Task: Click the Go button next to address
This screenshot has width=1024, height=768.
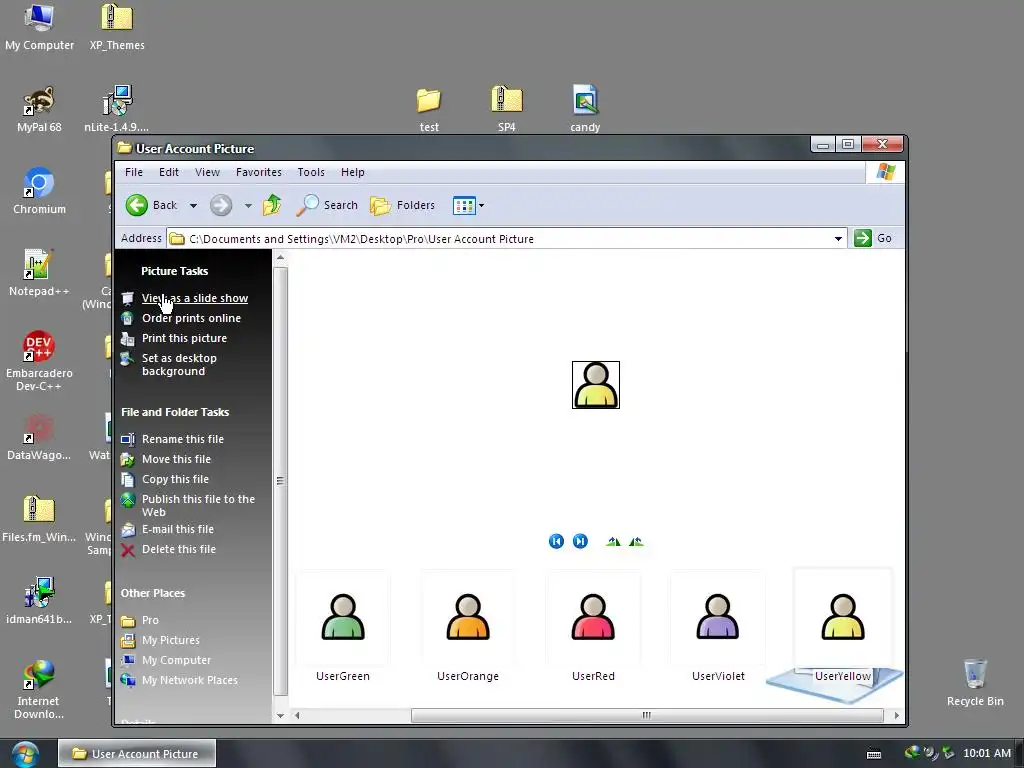Action: coord(872,238)
